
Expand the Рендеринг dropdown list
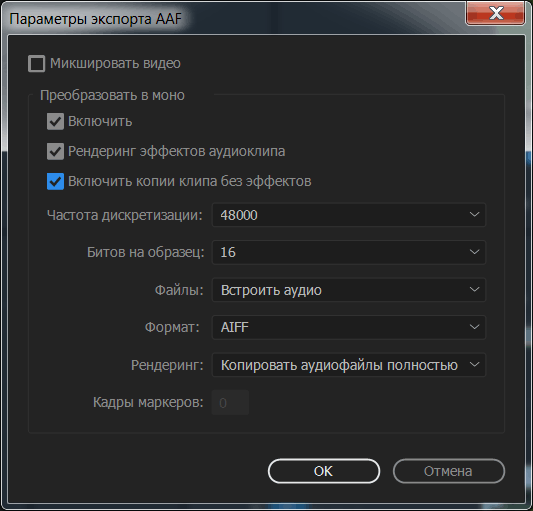pos(349,365)
